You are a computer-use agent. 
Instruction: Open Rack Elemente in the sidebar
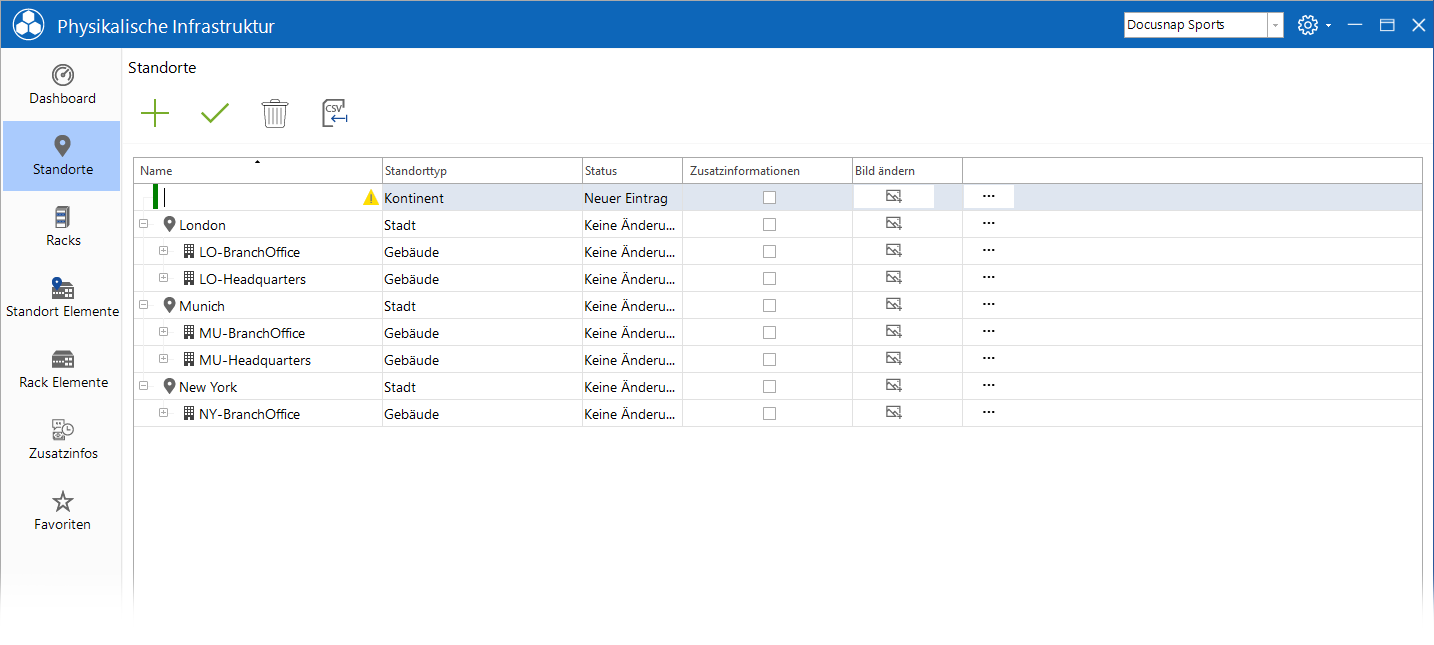click(62, 368)
